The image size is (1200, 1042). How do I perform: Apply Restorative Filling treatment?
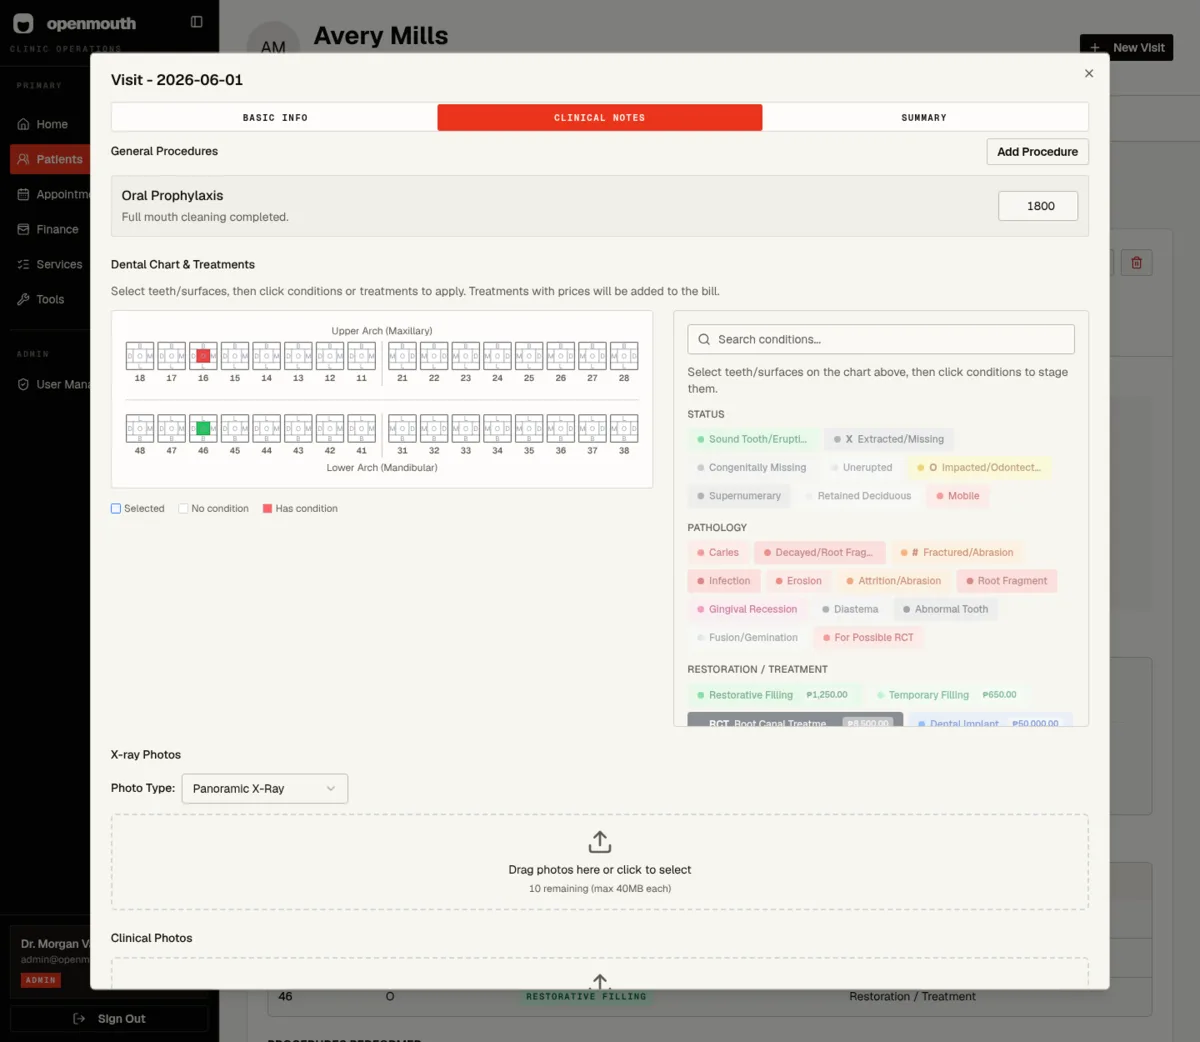tap(773, 695)
